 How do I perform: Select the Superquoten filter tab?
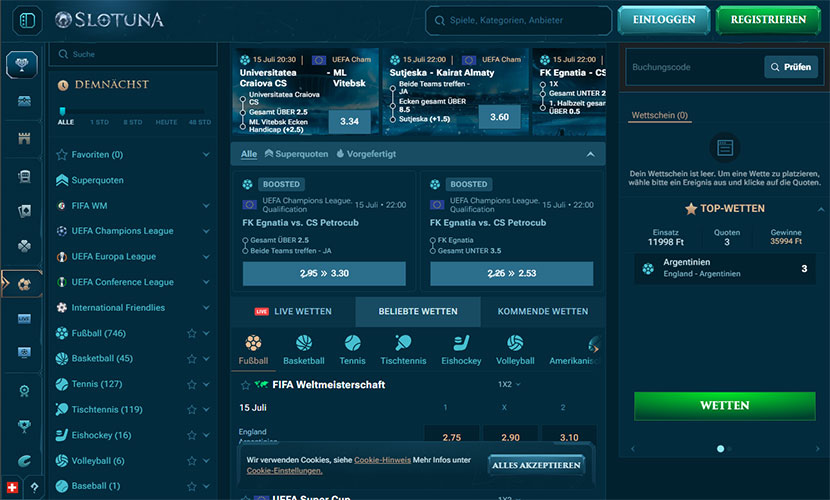[296, 154]
